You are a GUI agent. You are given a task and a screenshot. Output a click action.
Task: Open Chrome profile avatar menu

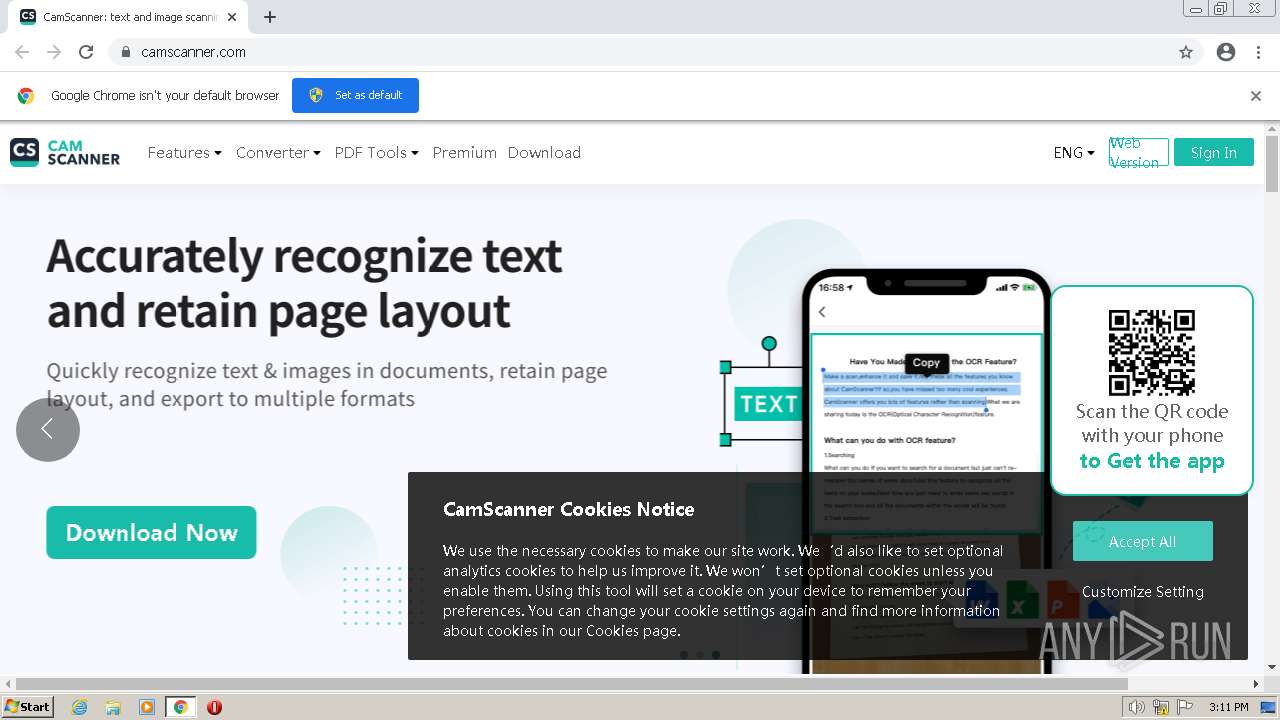(1226, 52)
